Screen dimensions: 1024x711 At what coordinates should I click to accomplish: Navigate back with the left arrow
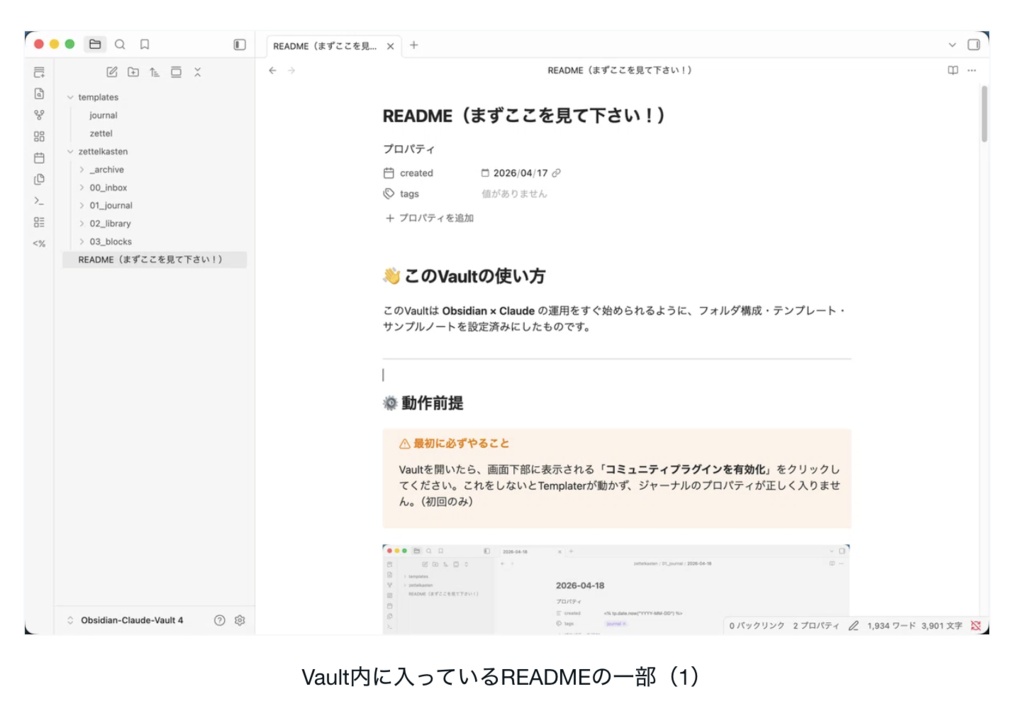[x=273, y=71]
